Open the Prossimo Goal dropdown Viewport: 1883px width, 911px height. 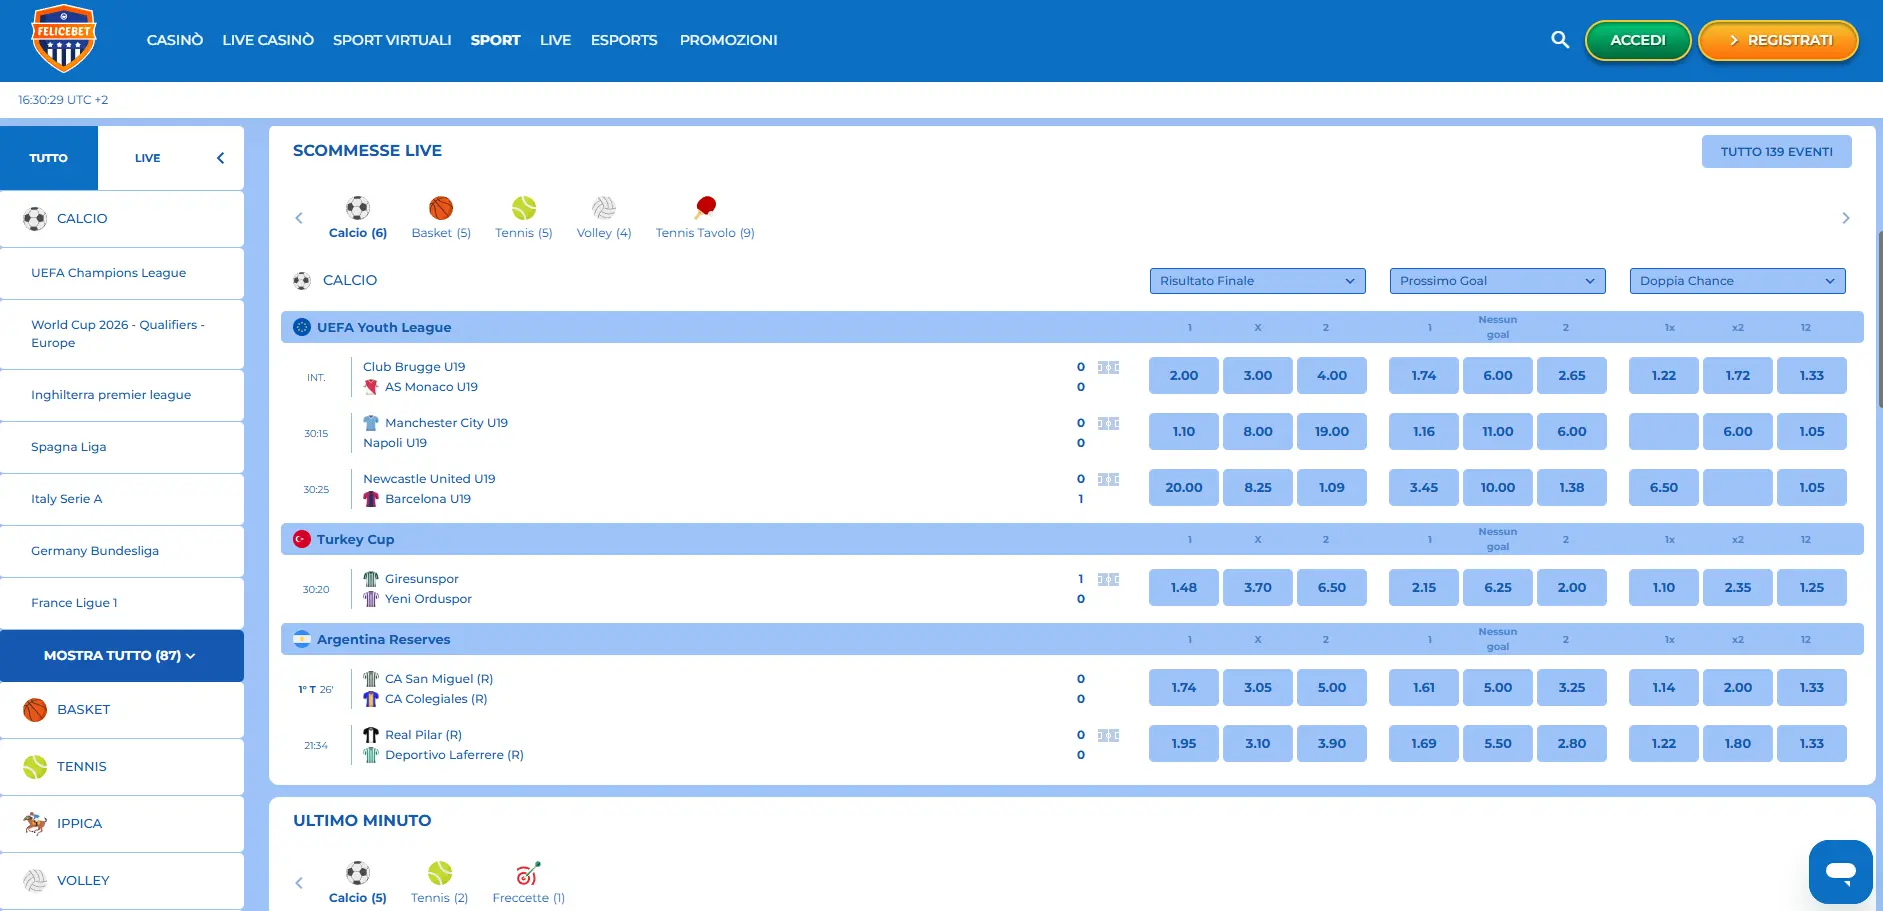click(1497, 281)
